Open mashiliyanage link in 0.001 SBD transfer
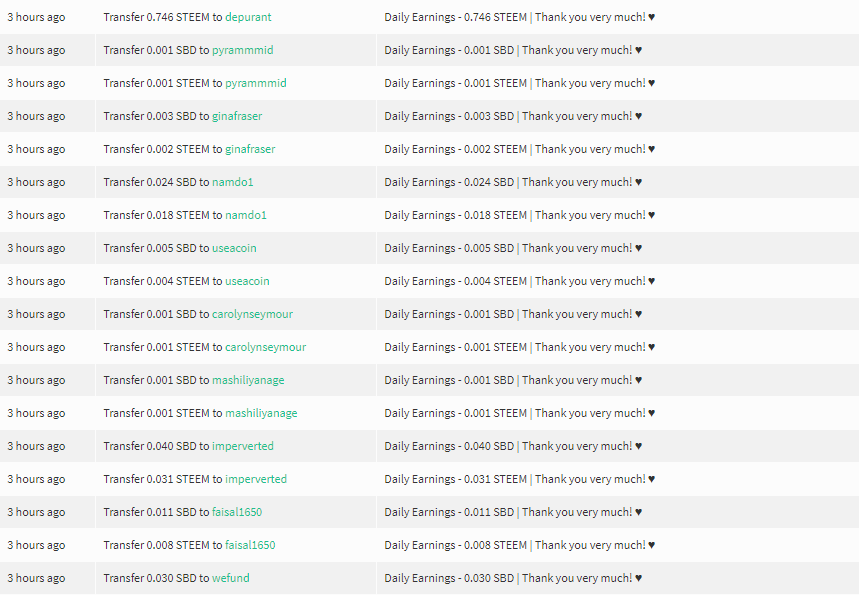The width and height of the screenshot is (859, 595). coord(248,380)
